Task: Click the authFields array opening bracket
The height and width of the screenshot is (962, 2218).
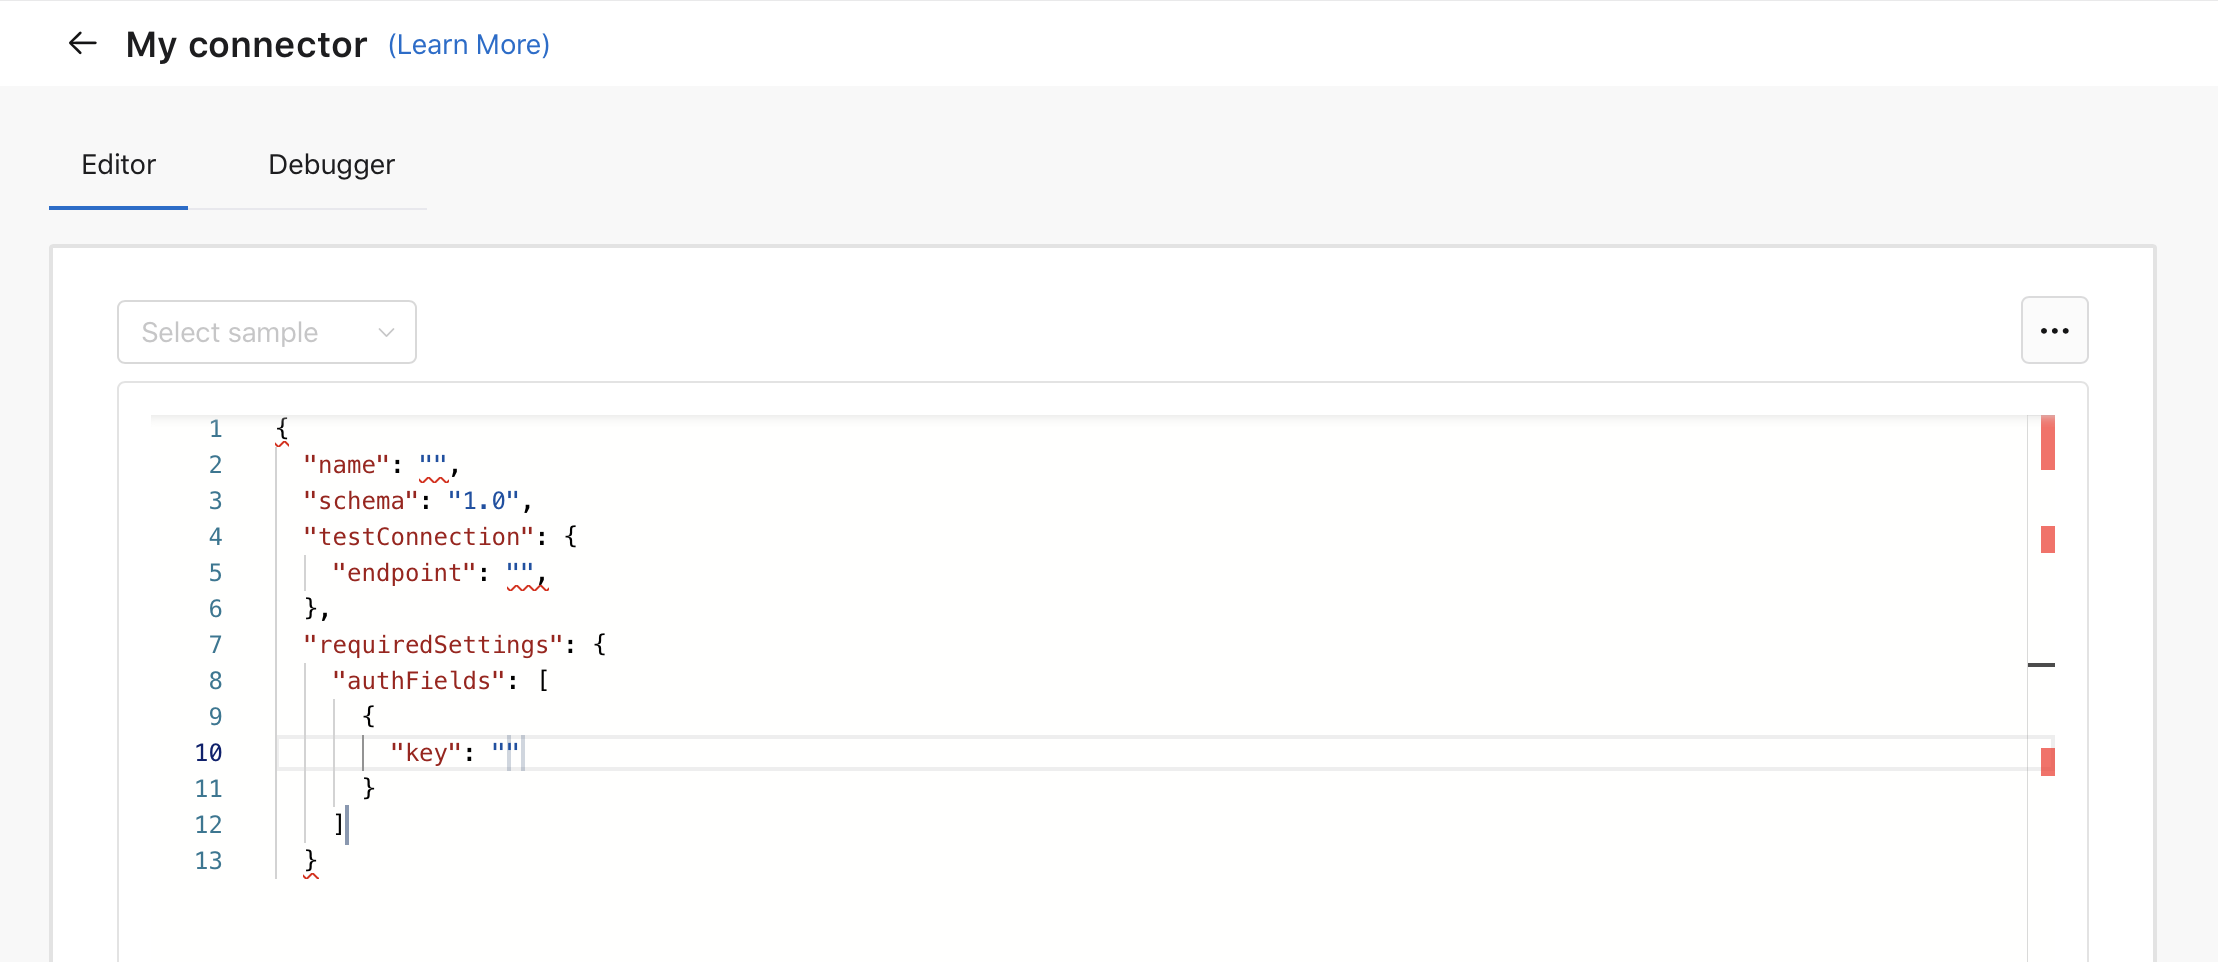Action: (544, 680)
